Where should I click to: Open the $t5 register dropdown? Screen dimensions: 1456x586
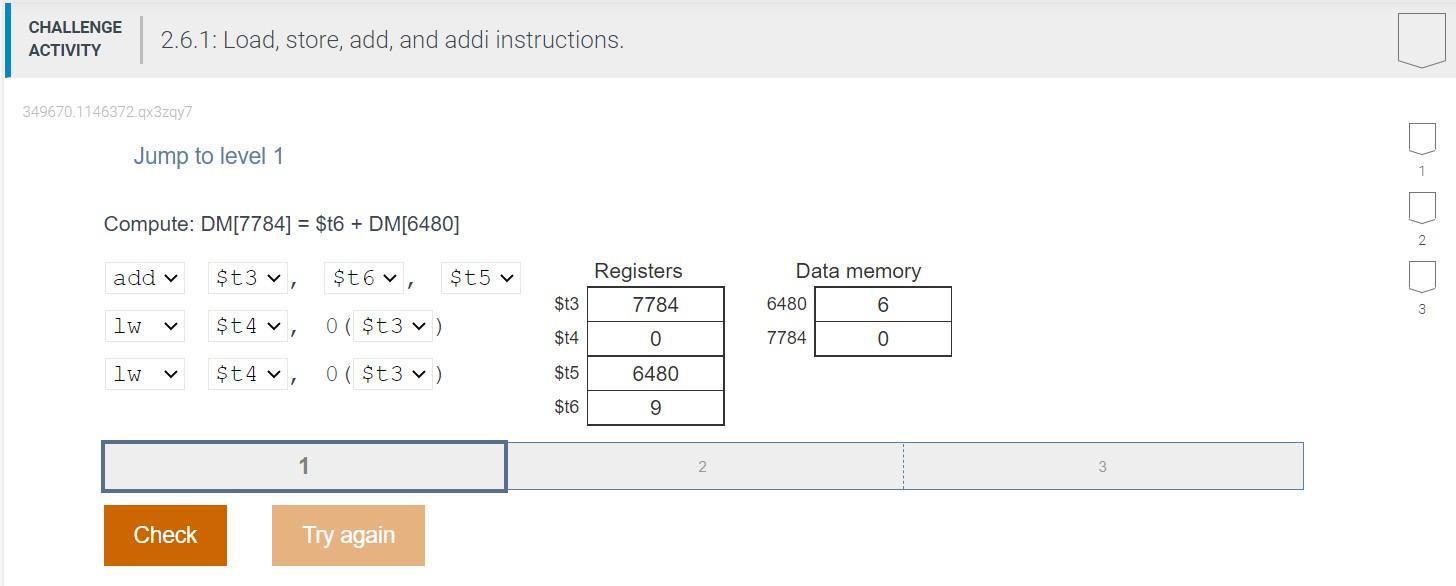click(480, 277)
